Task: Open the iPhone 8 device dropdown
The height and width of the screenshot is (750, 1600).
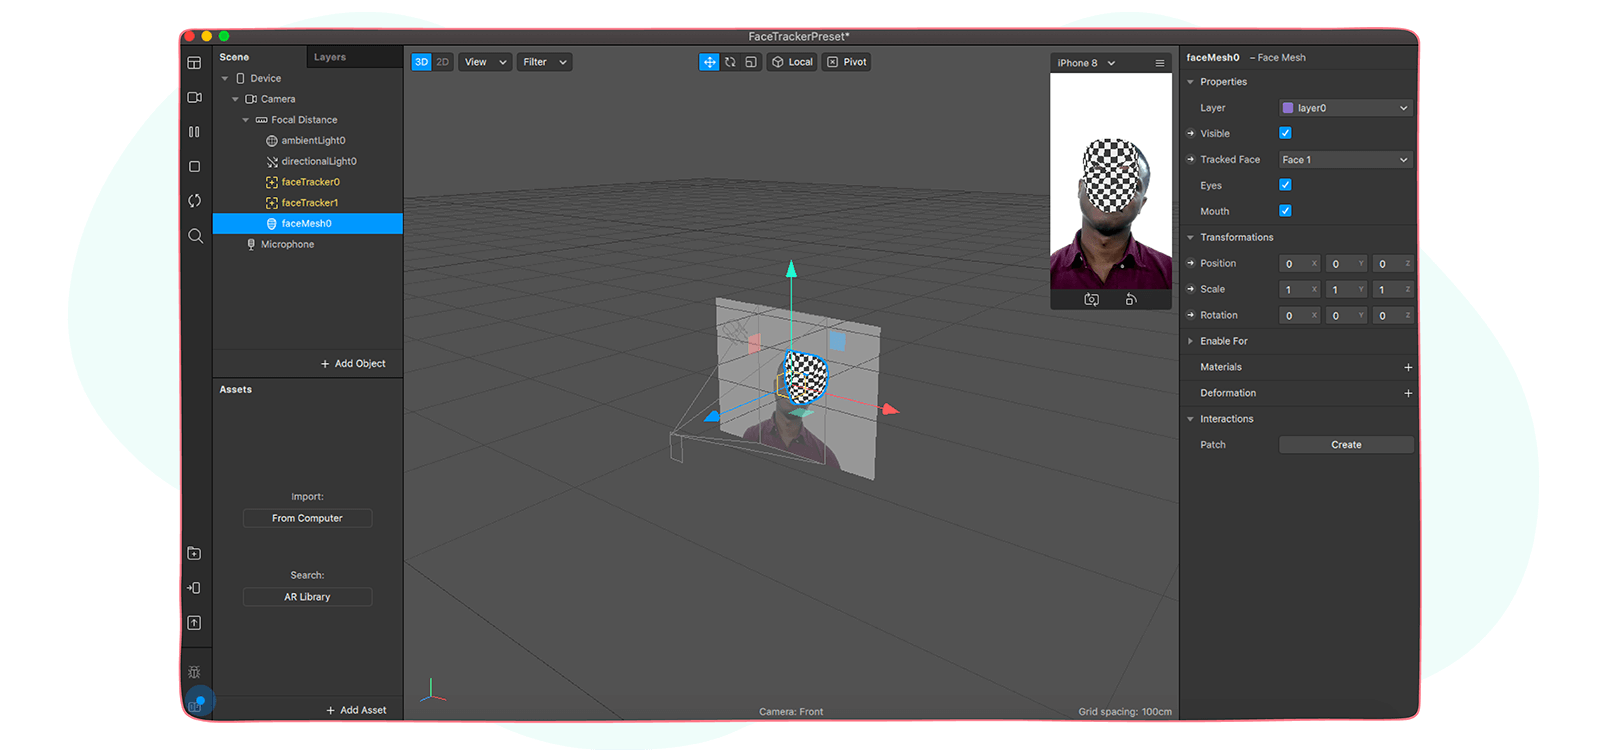Action: point(1086,63)
